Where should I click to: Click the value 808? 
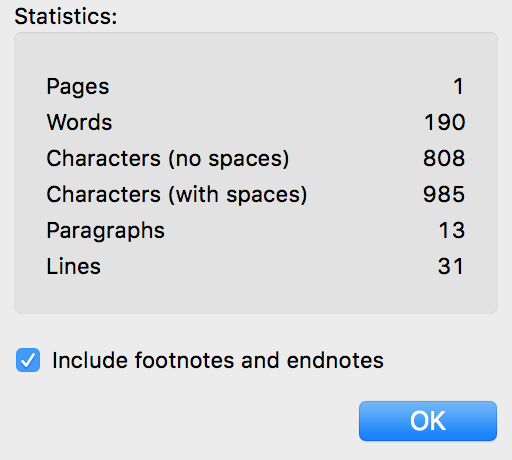coord(444,158)
